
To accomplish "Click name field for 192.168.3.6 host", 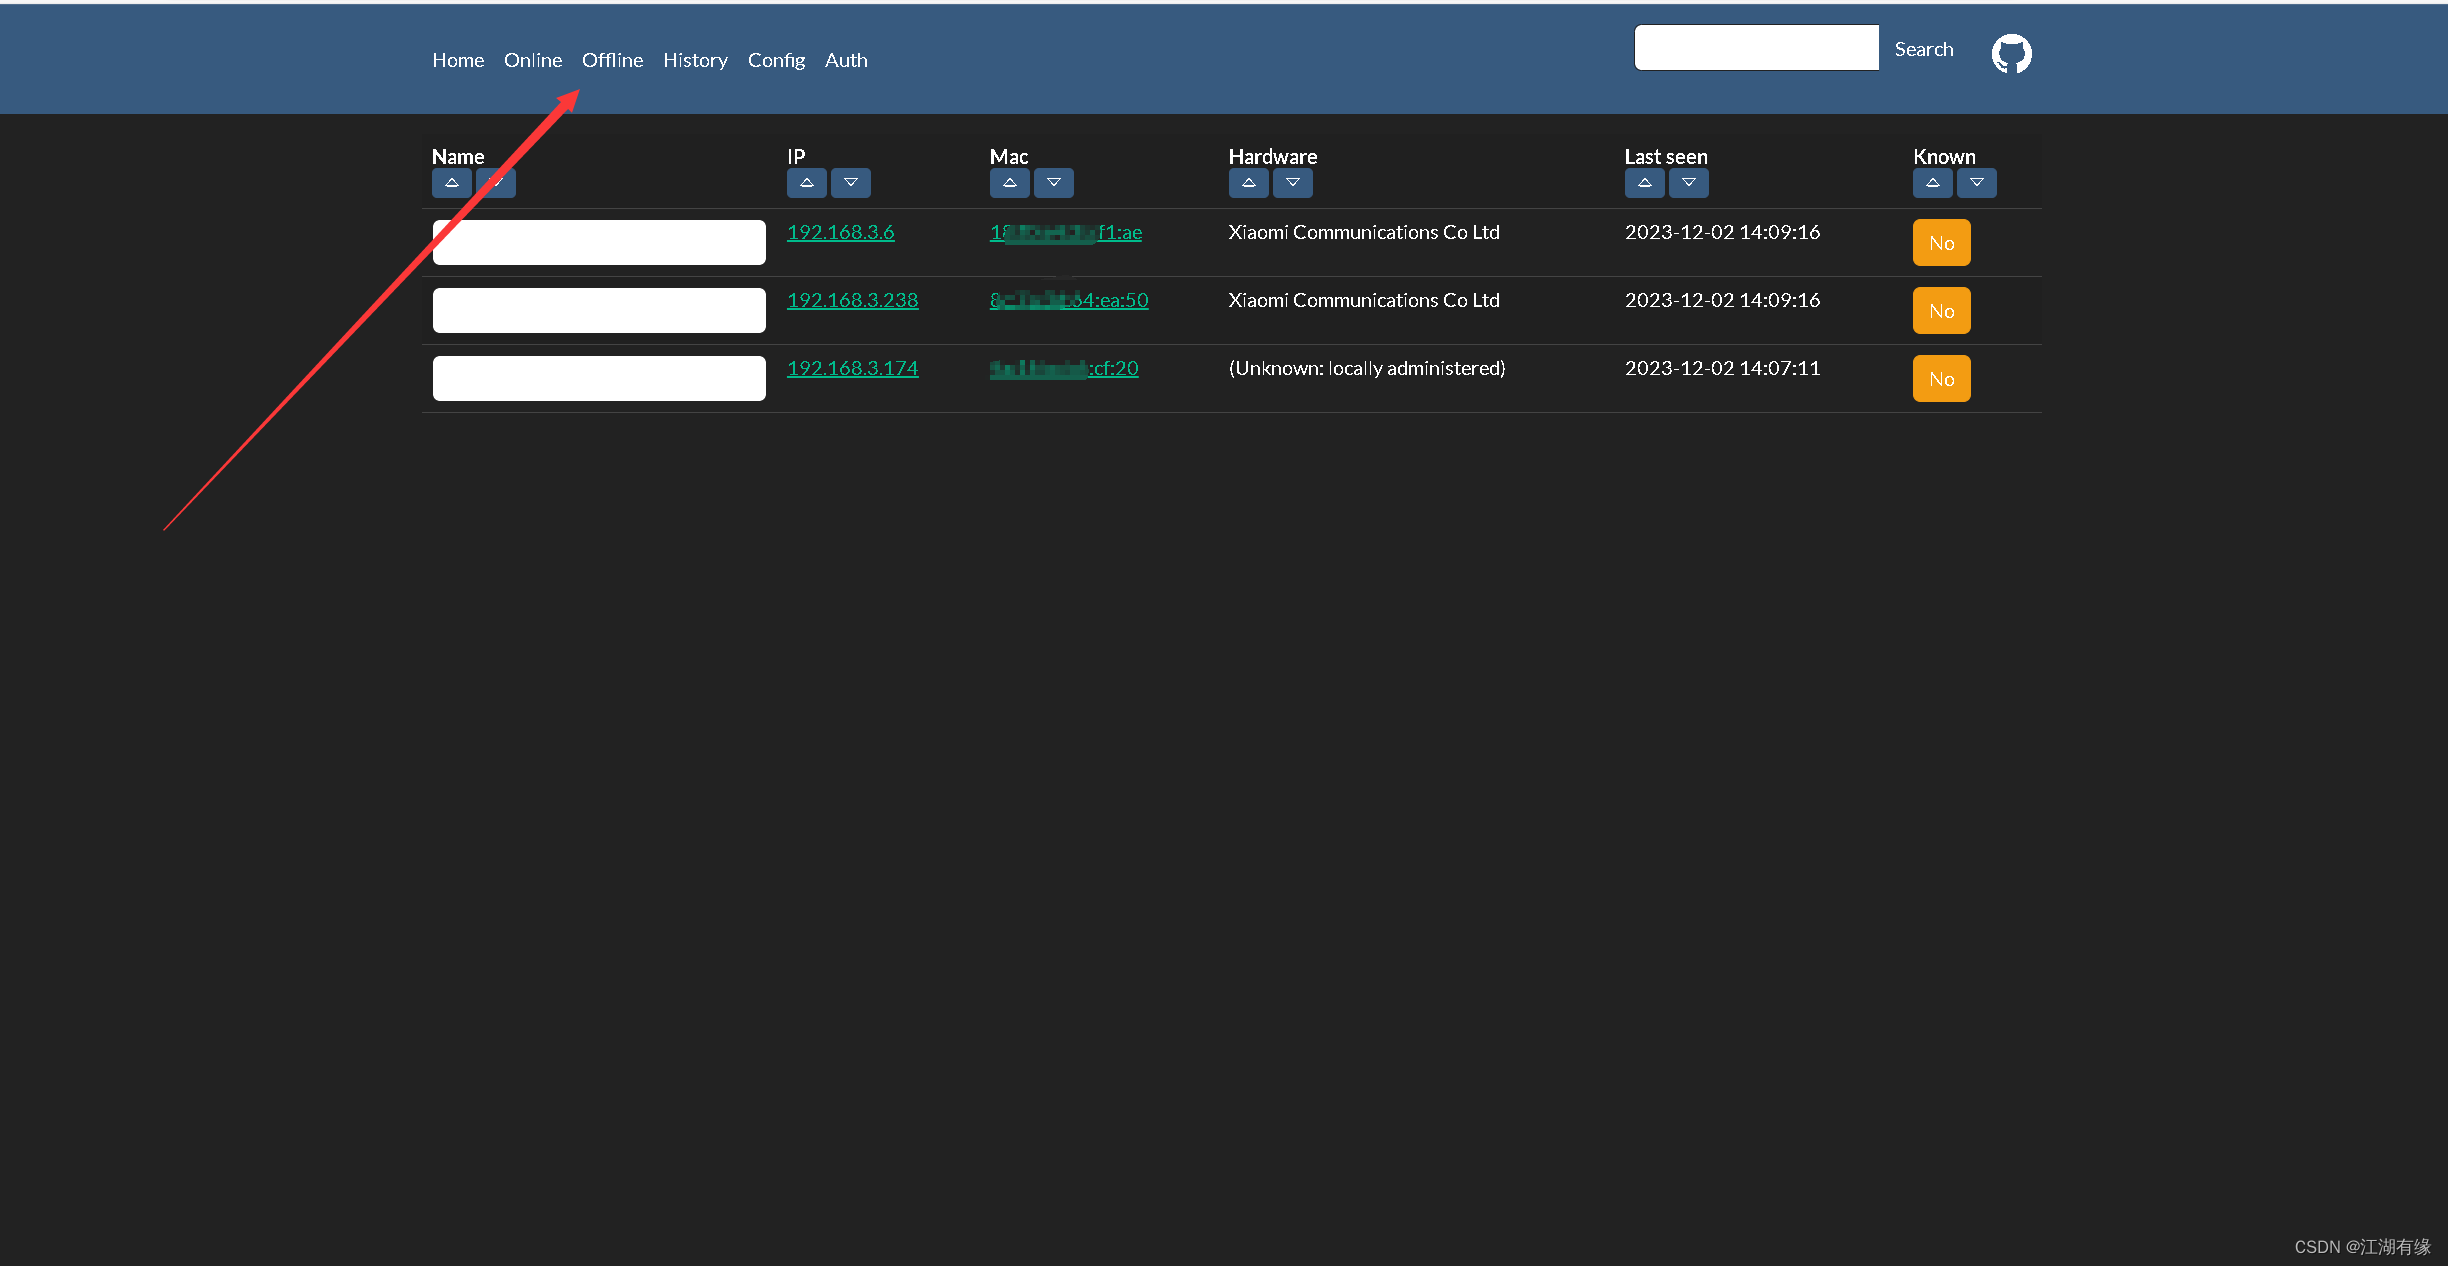I will click(x=599, y=242).
